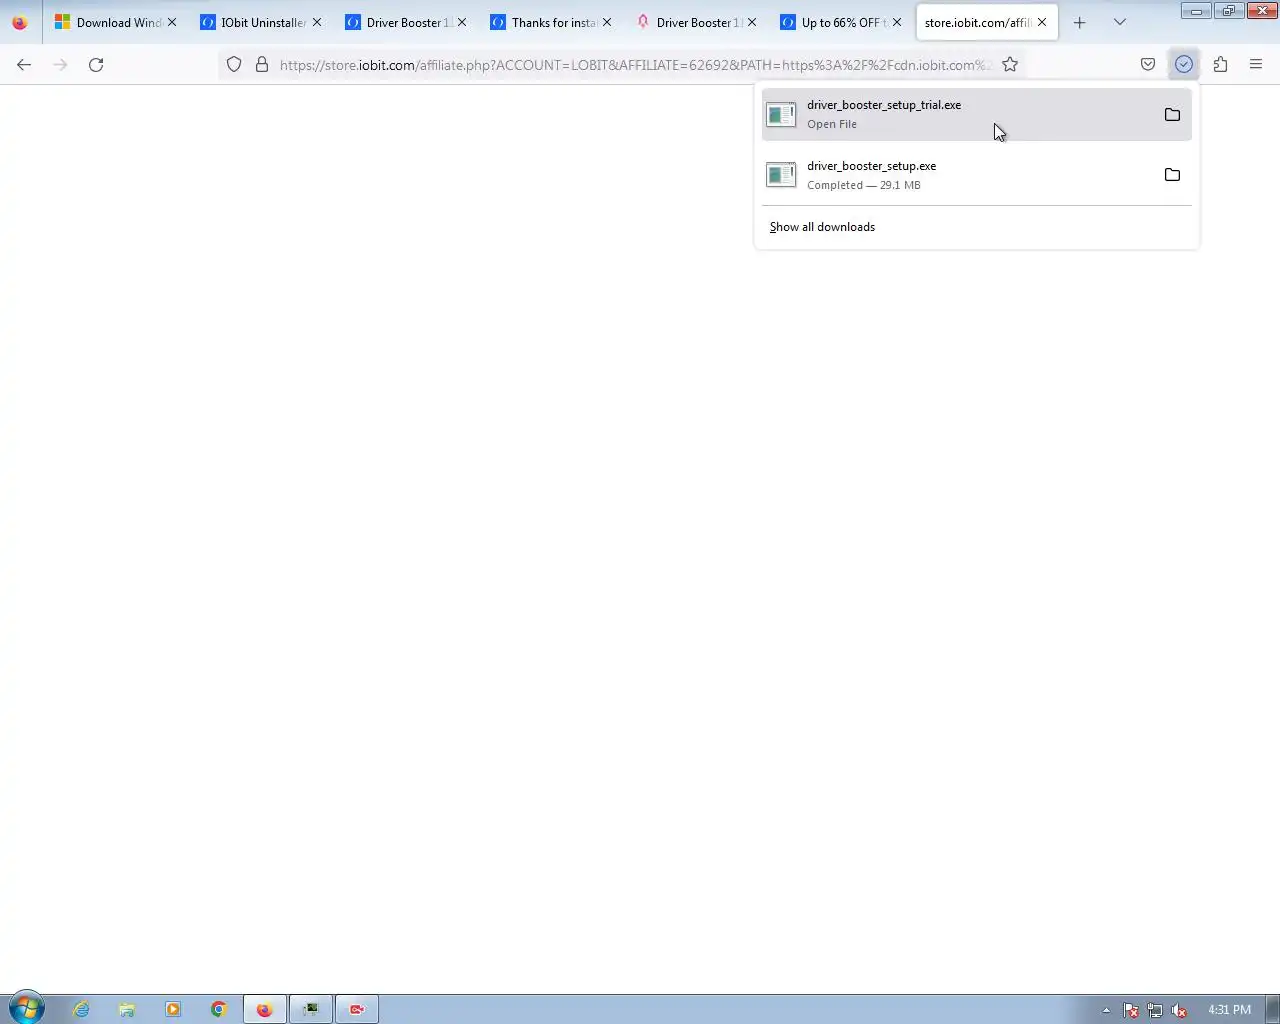Screen dimensions: 1280x1024
Task: Click the site security padlock icon
Action: [262, 65]
